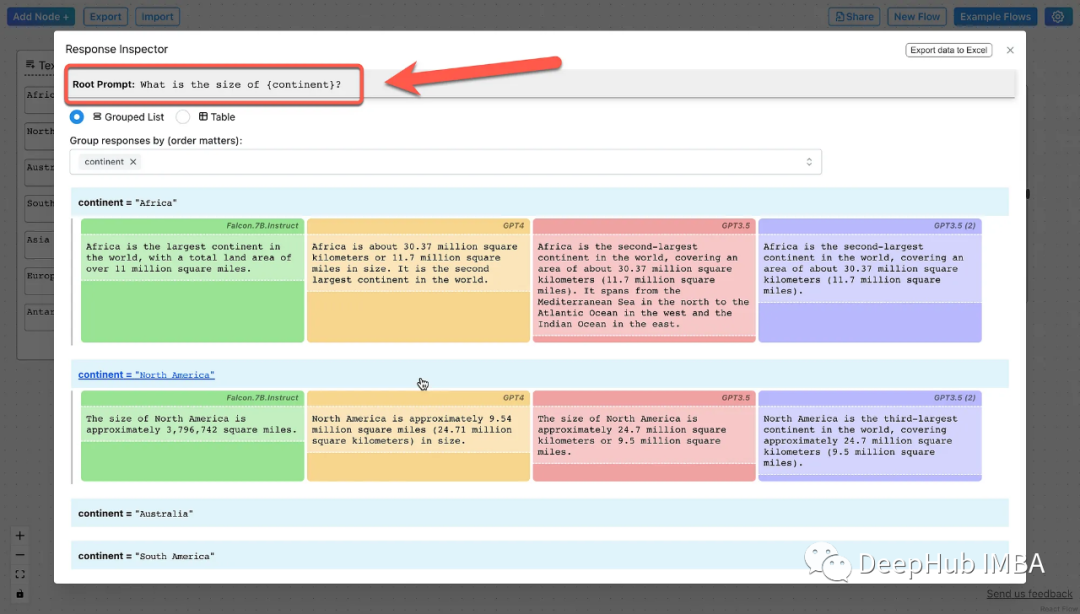The width and height of the screenshot is (1080, 614).
Task: Click Falcon.7B.Instruct label in Africa group
Action: click(262, 225)
